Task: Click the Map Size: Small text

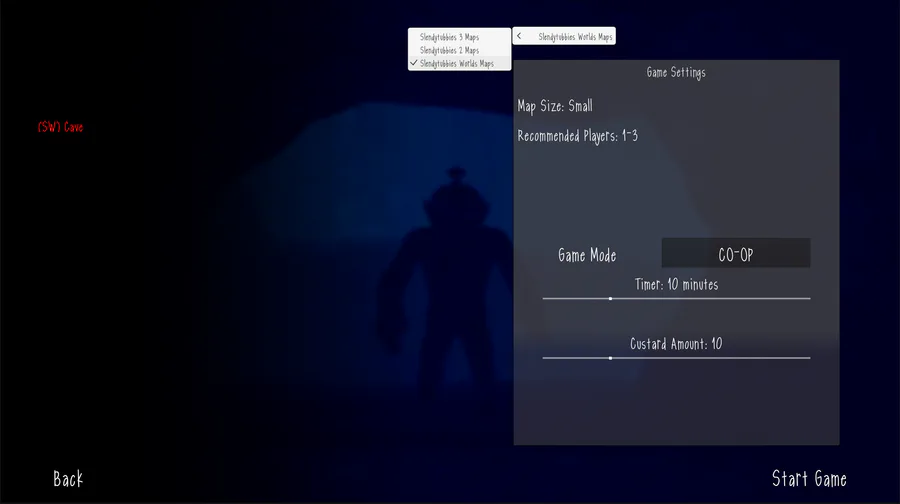Action: click(x=555, y=106)
